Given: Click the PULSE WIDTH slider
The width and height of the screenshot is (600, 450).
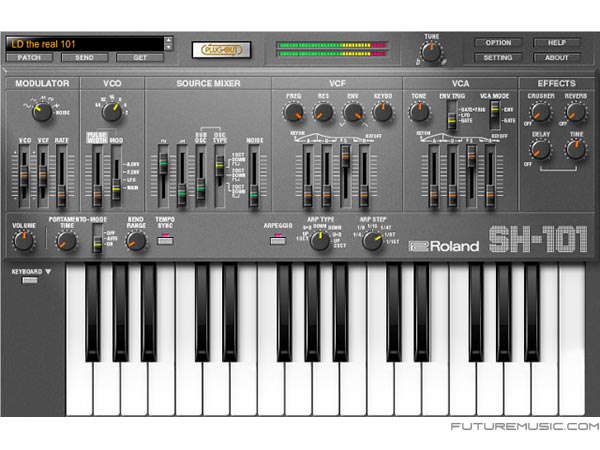Looking at the screenshot, I should pos(98,177).
